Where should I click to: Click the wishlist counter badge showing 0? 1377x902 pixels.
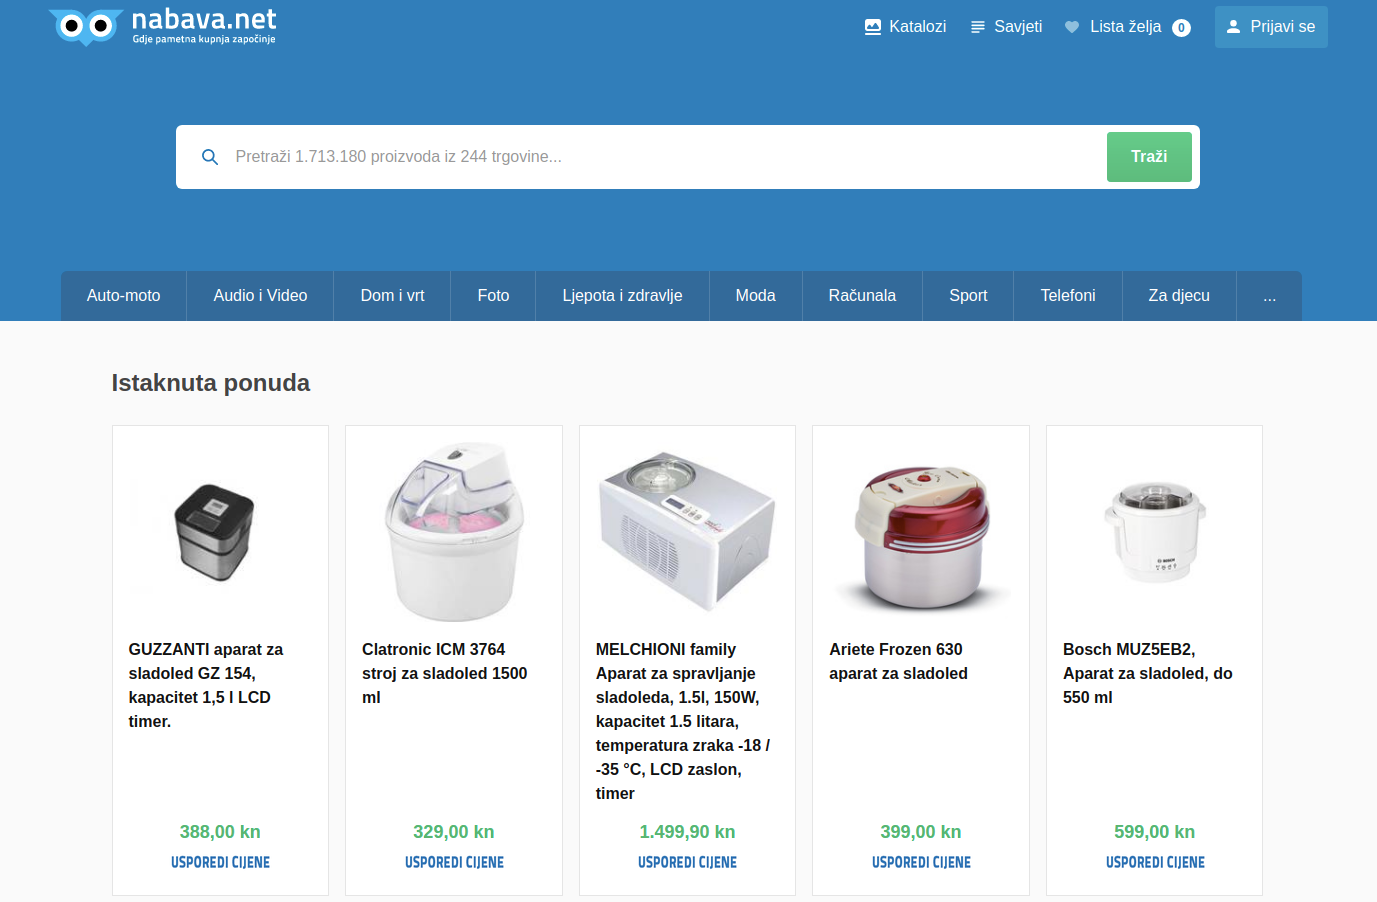[x=1181, y=28]
